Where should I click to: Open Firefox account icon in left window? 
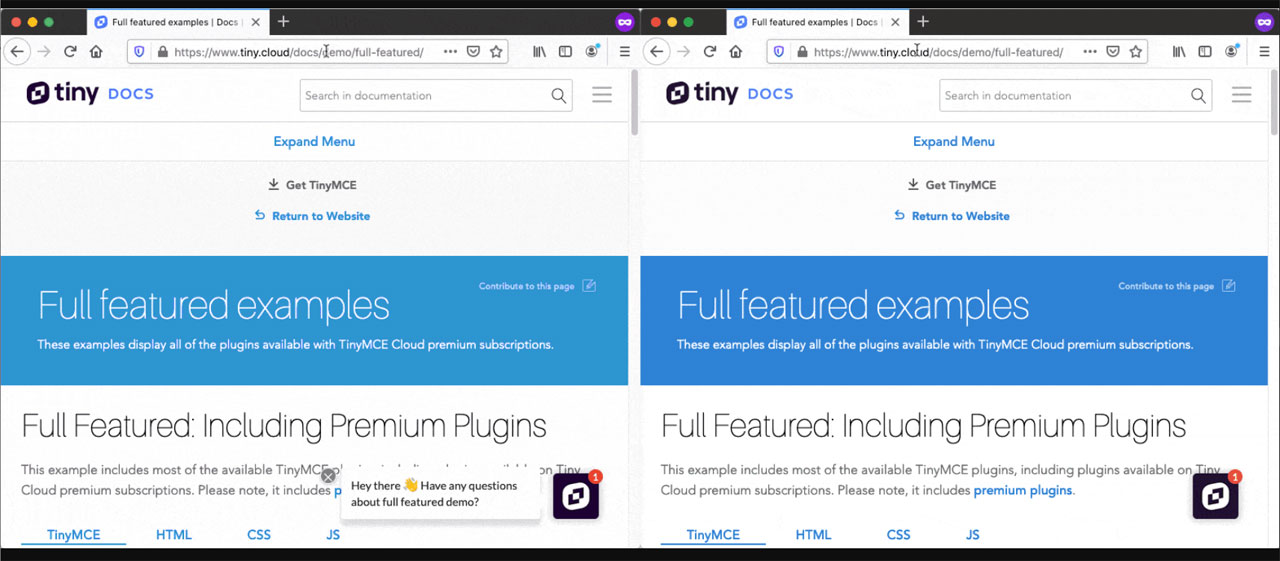point(591,51)
